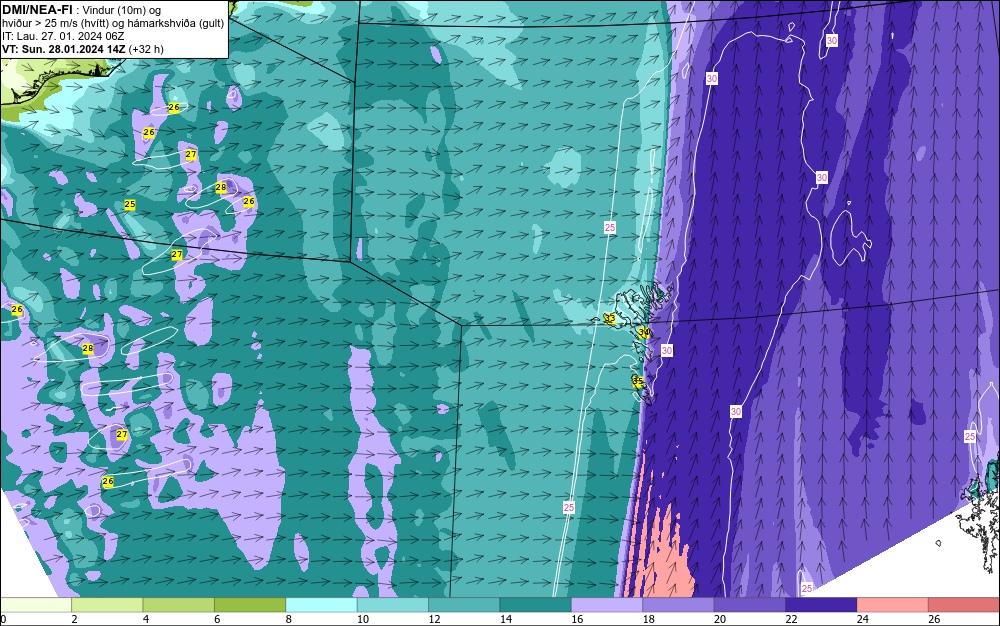Screen dimensions: 1000x626
Task: Click the legend scale value 2
Action: click(75, 619)
